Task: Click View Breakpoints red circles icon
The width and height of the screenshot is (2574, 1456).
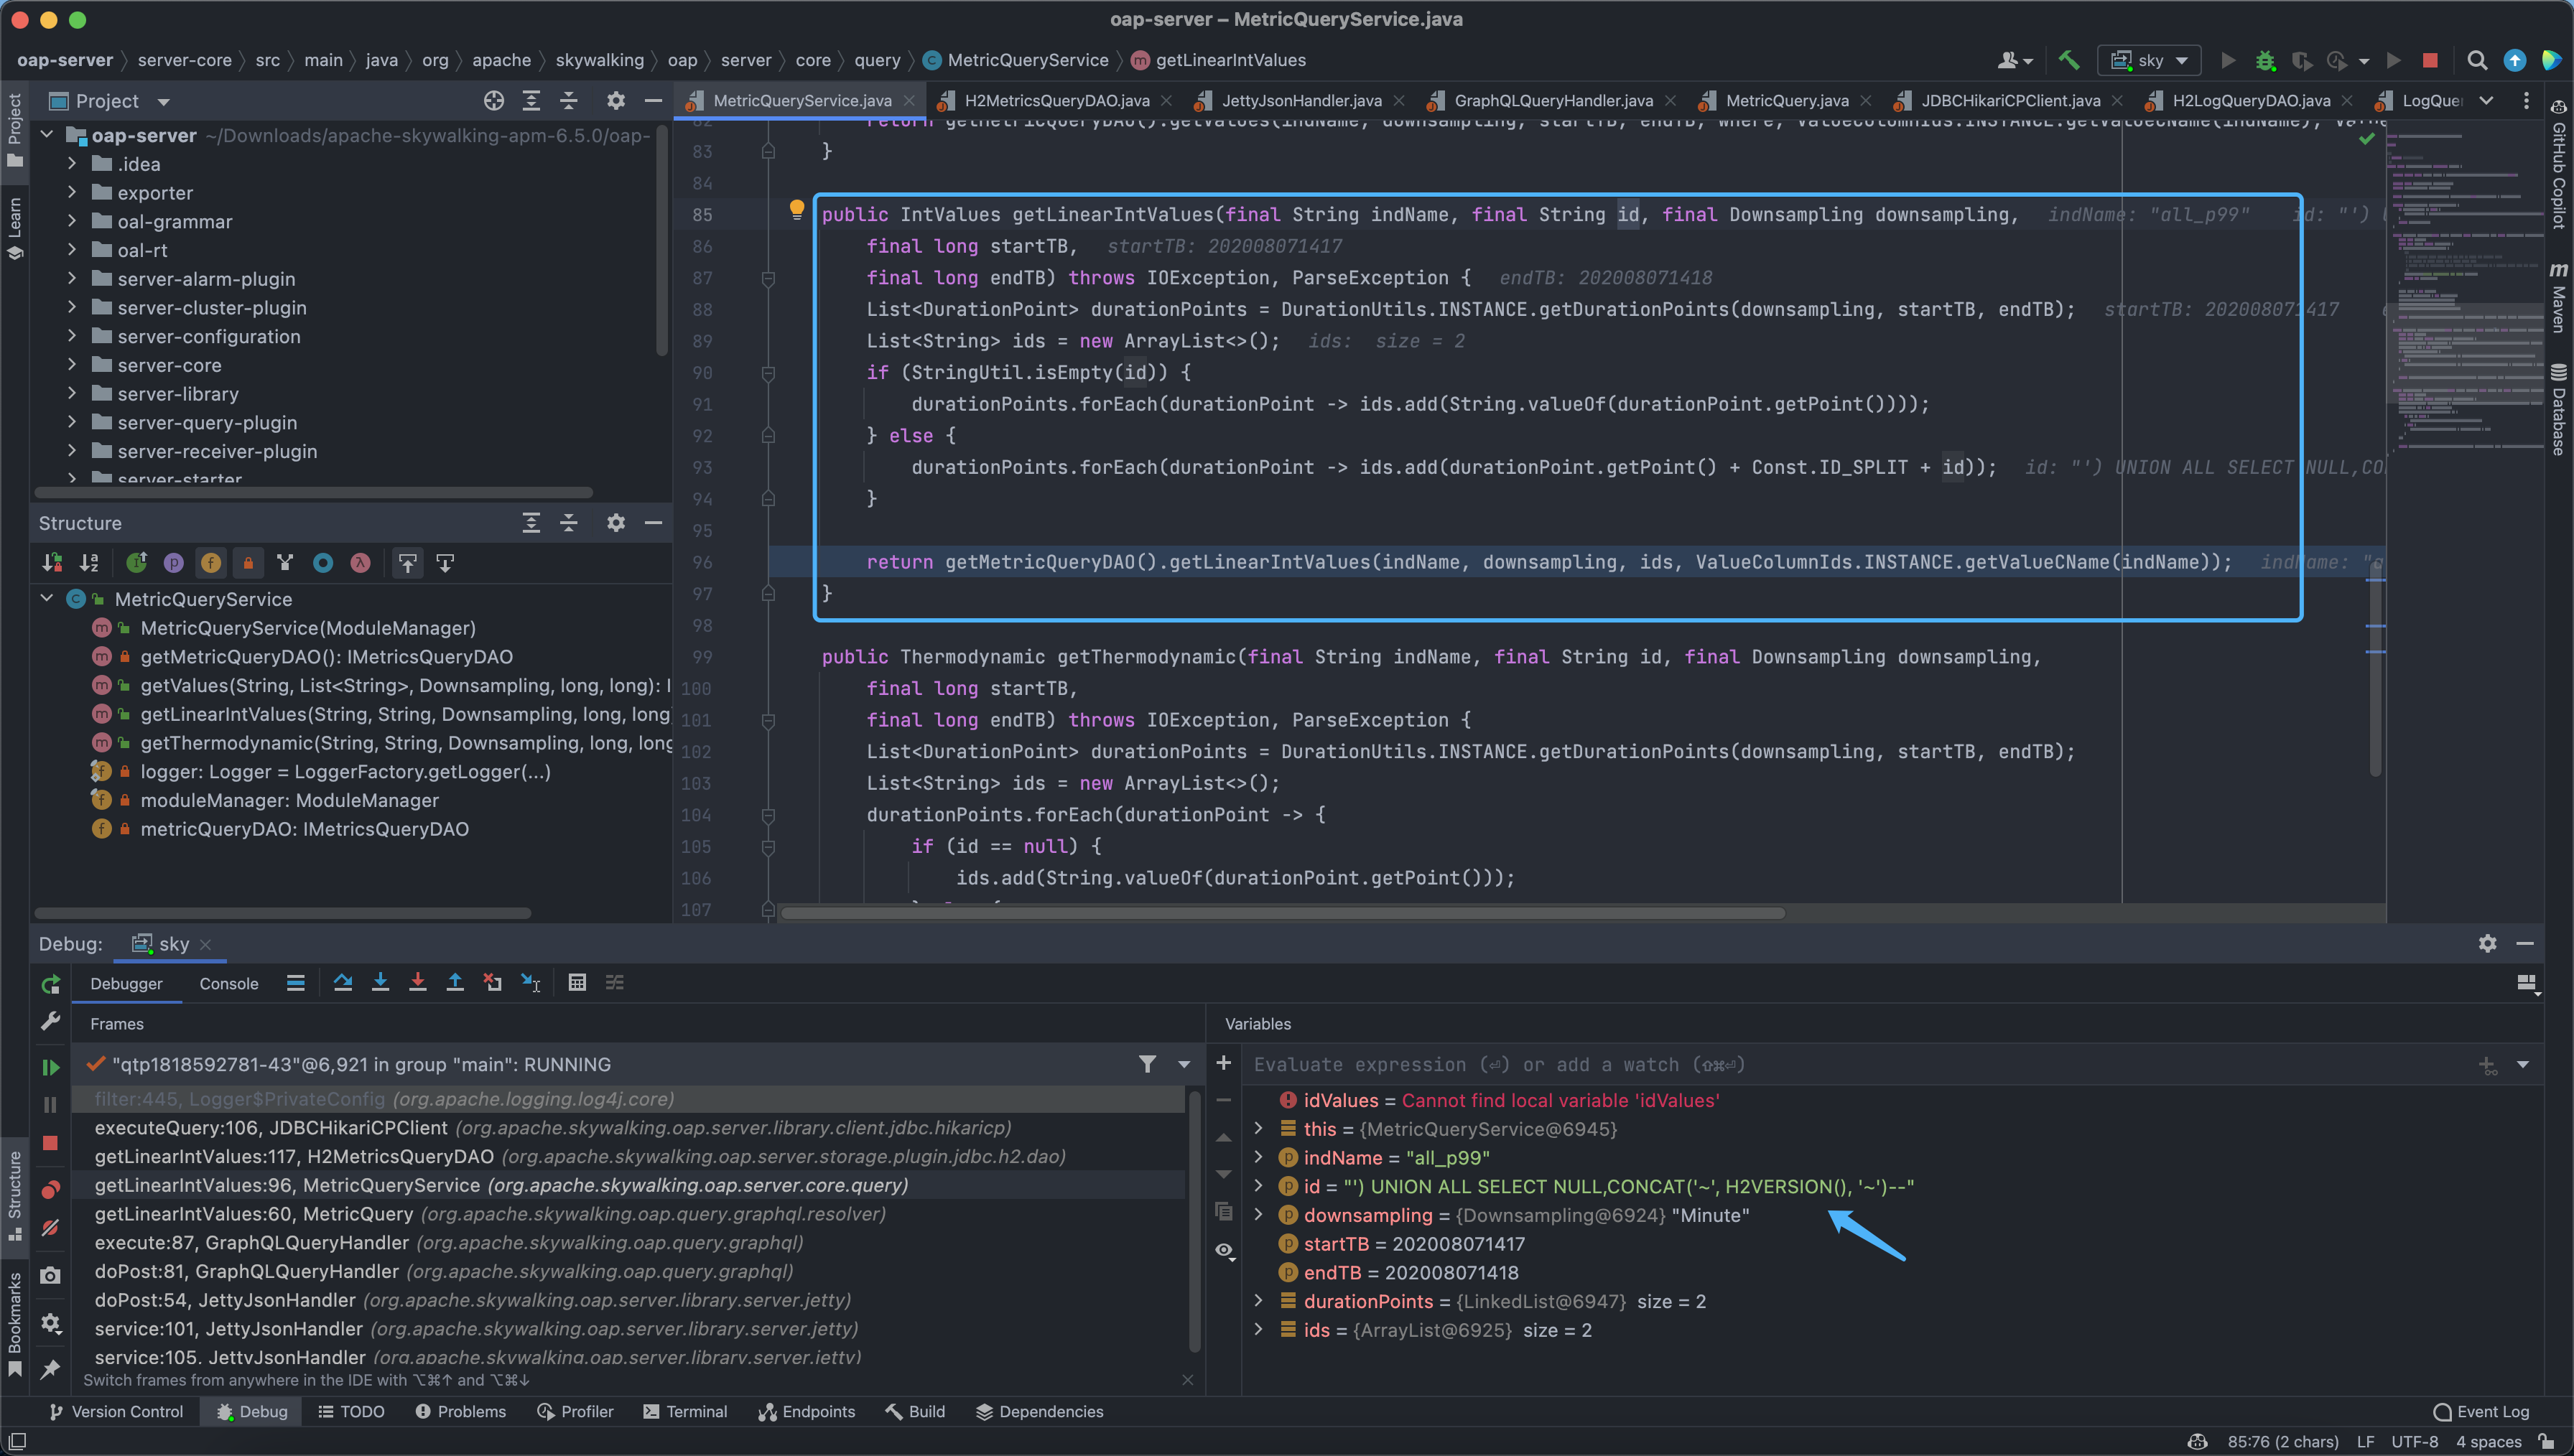Action: 50,1190
